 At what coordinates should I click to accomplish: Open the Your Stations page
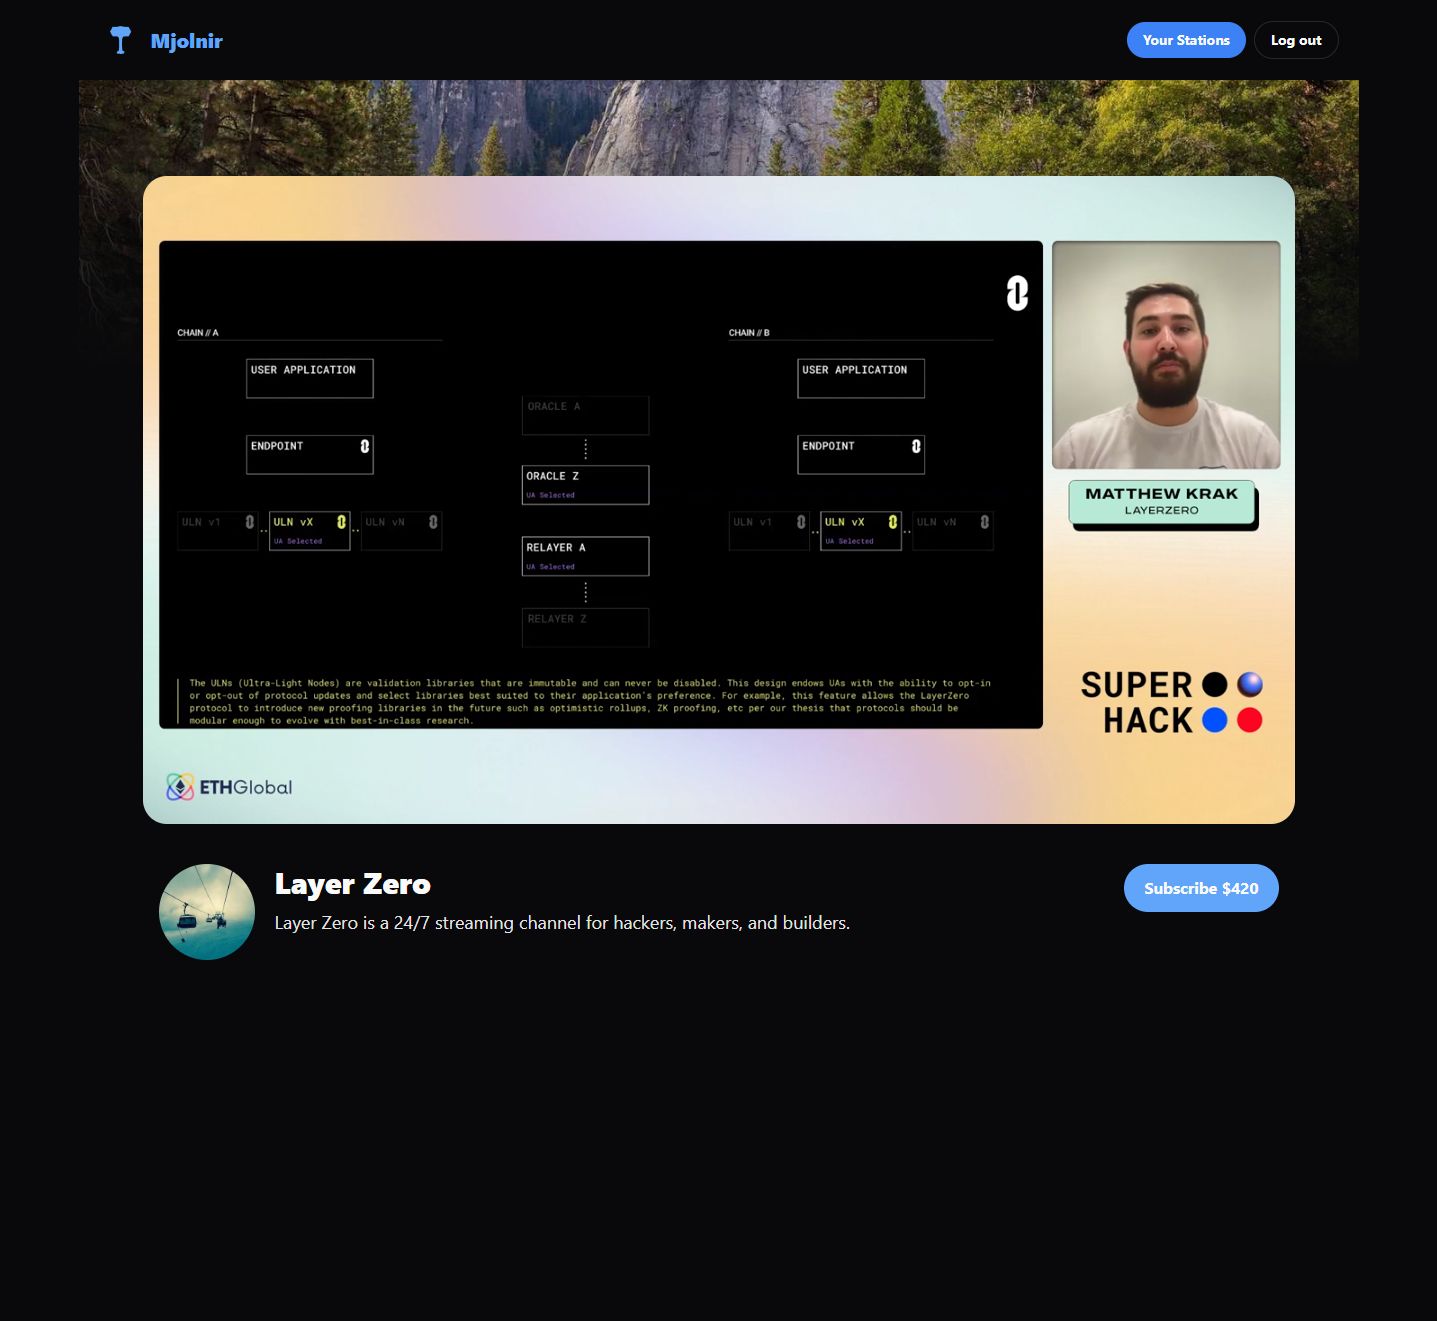pos(1186,40)
